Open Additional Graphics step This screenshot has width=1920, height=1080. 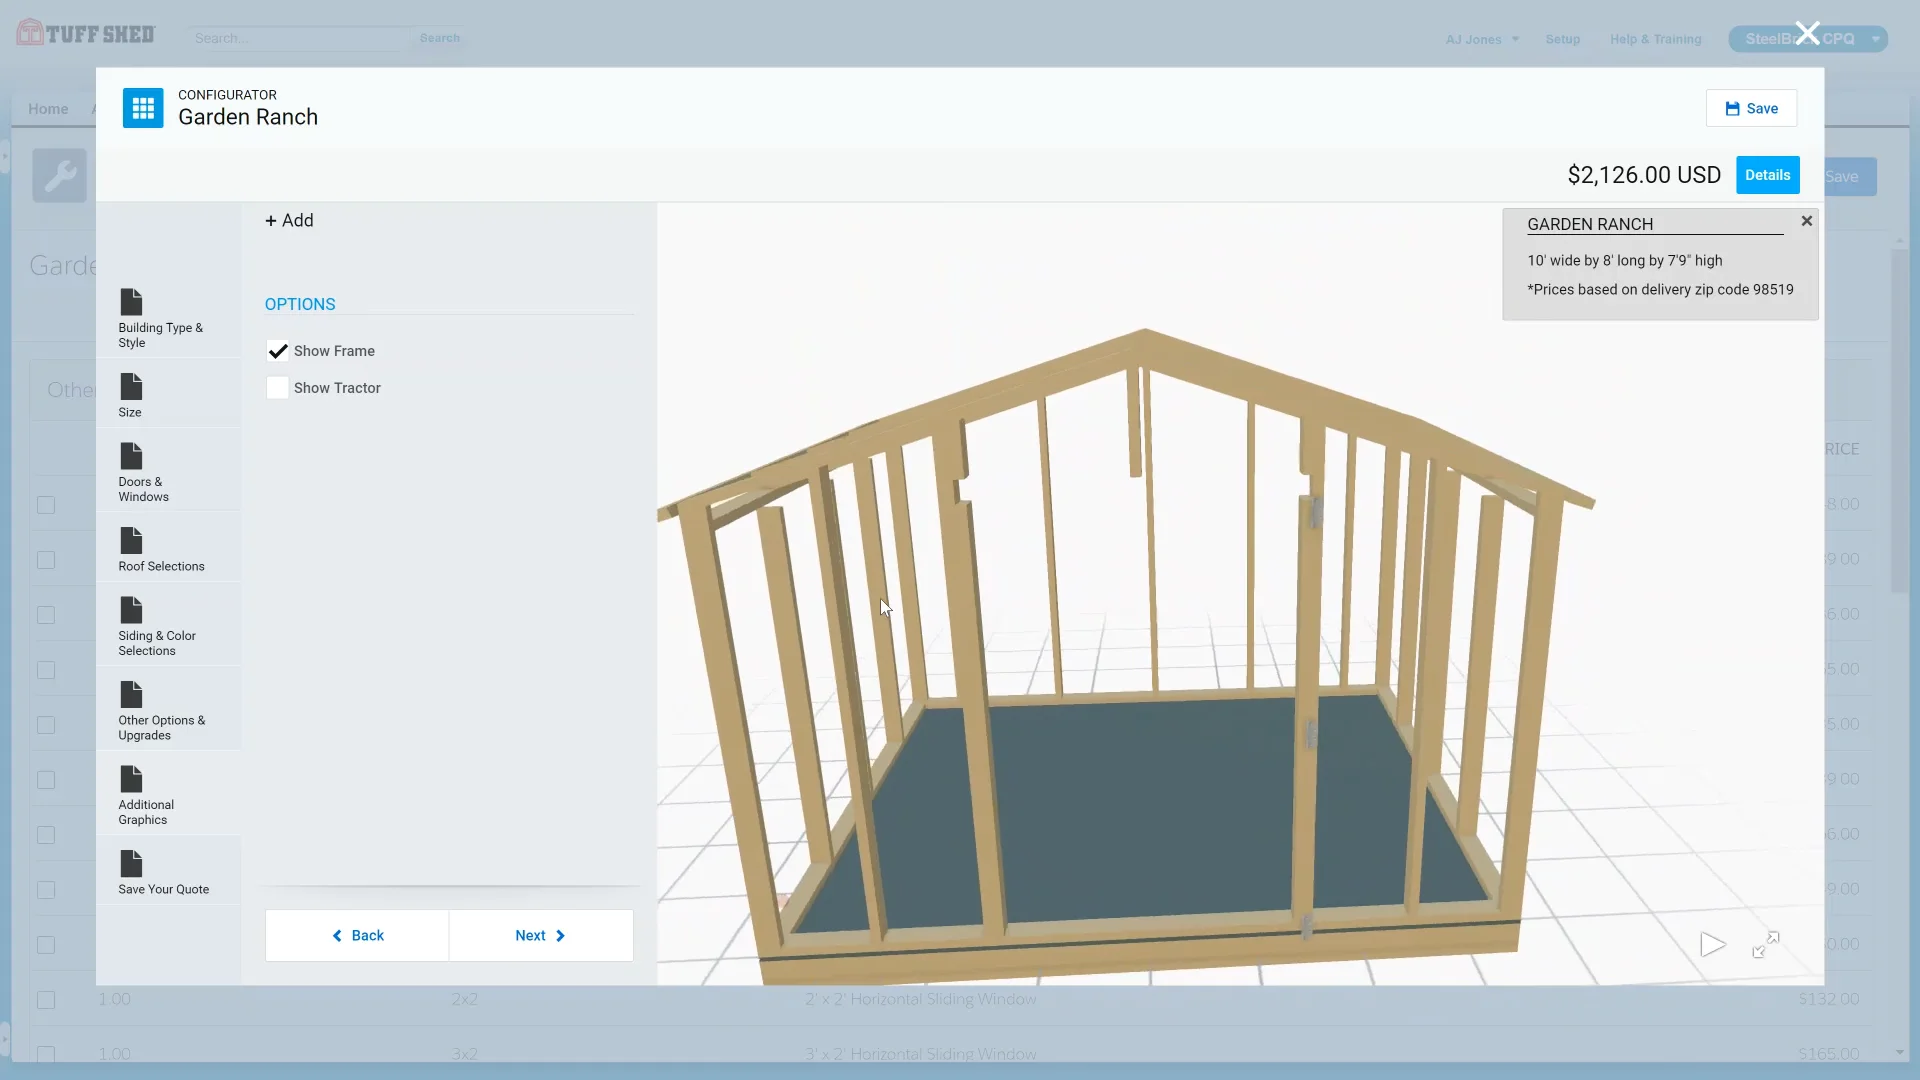point(168,796)
